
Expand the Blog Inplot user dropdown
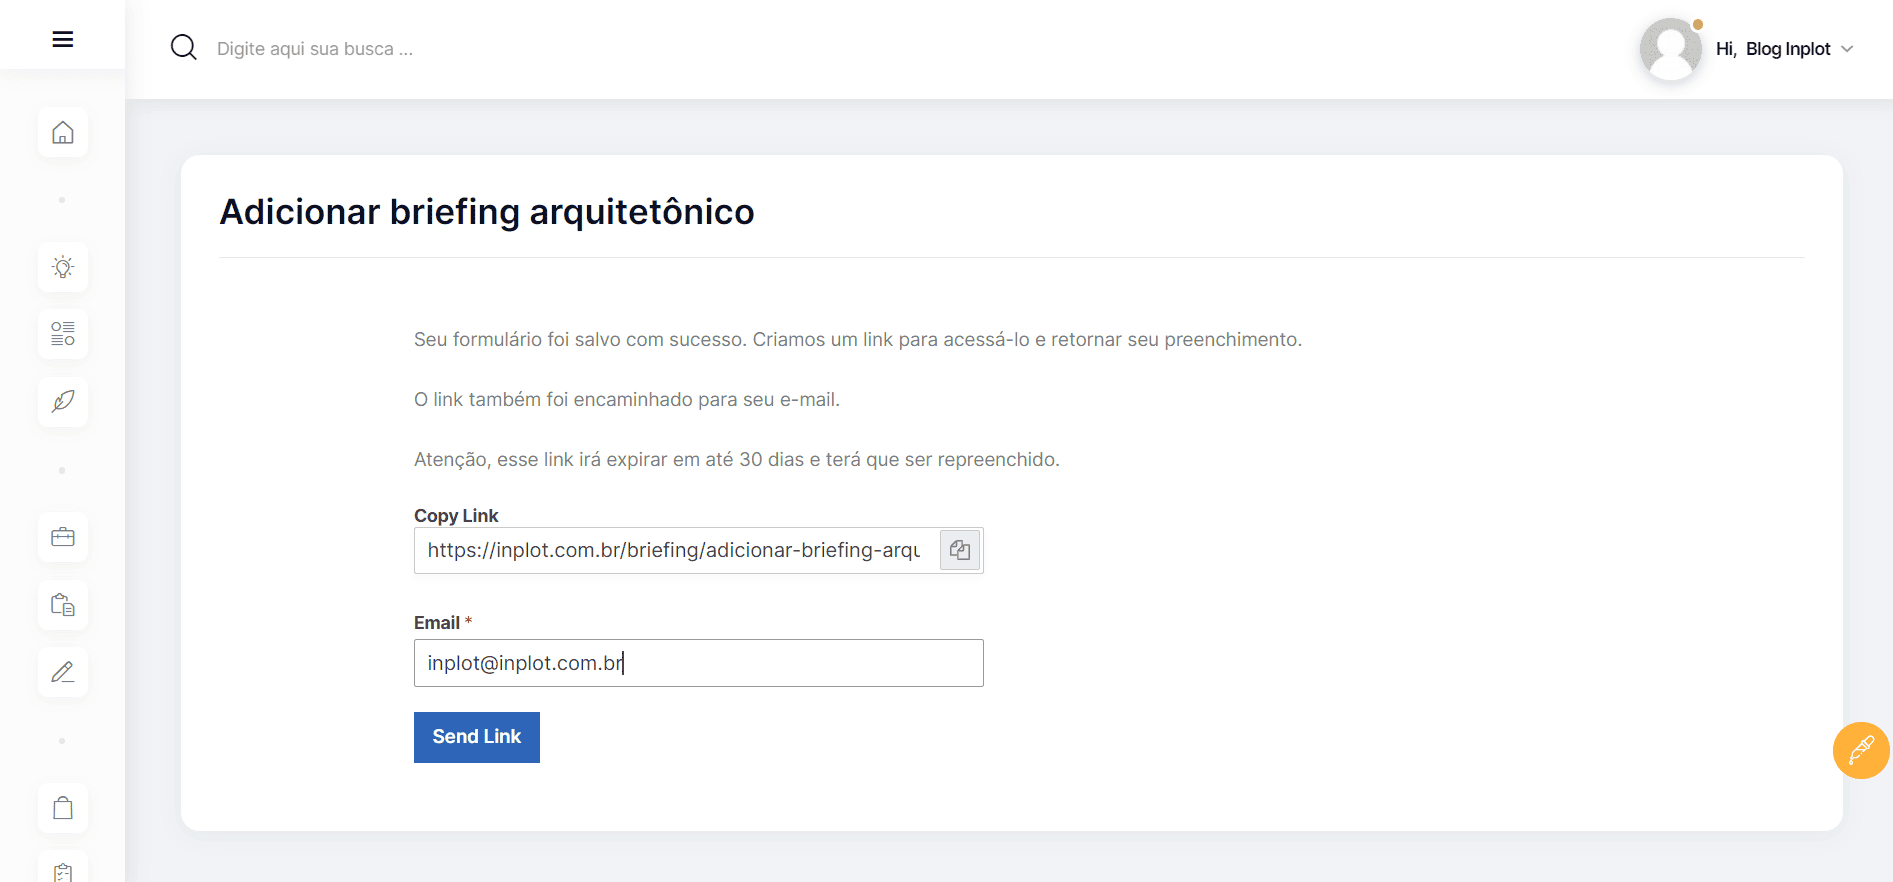[x=1847, y=49]
